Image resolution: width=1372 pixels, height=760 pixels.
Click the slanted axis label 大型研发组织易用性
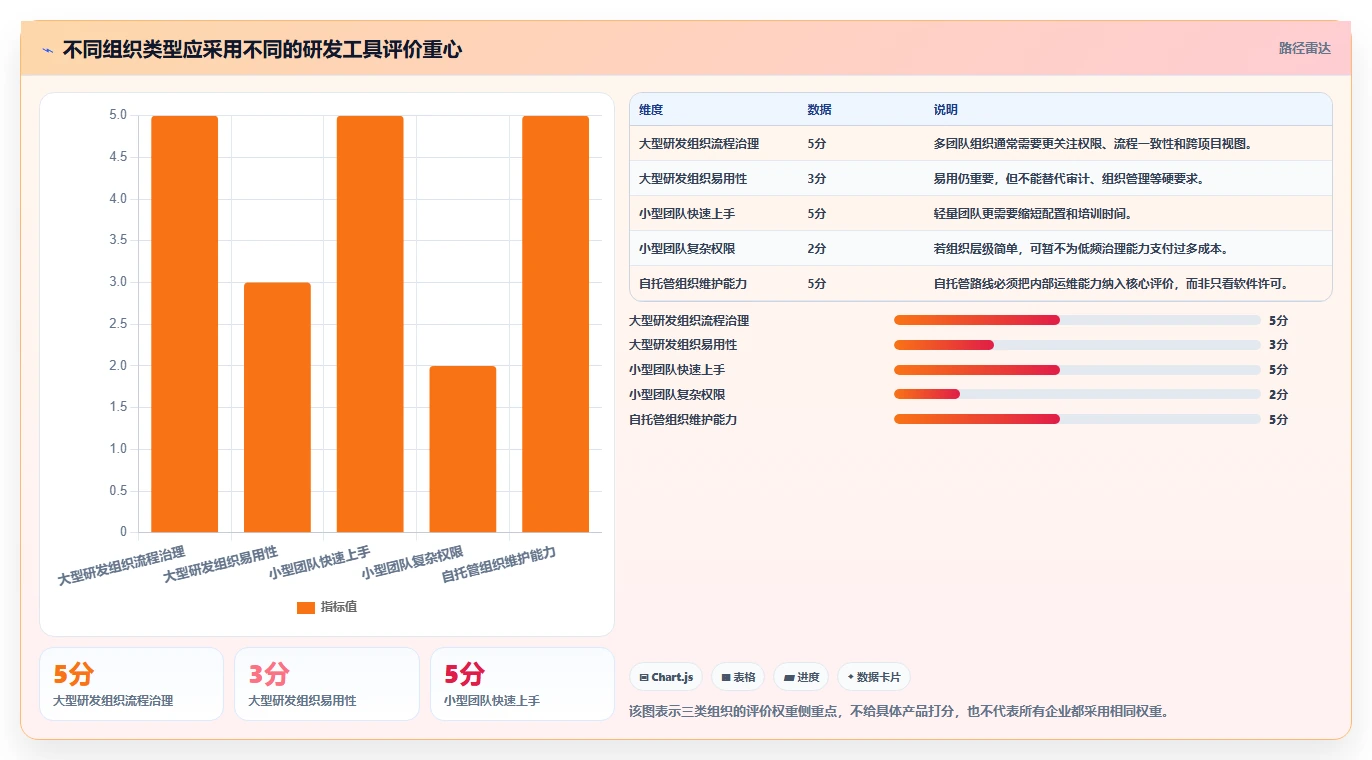(220, 564)
